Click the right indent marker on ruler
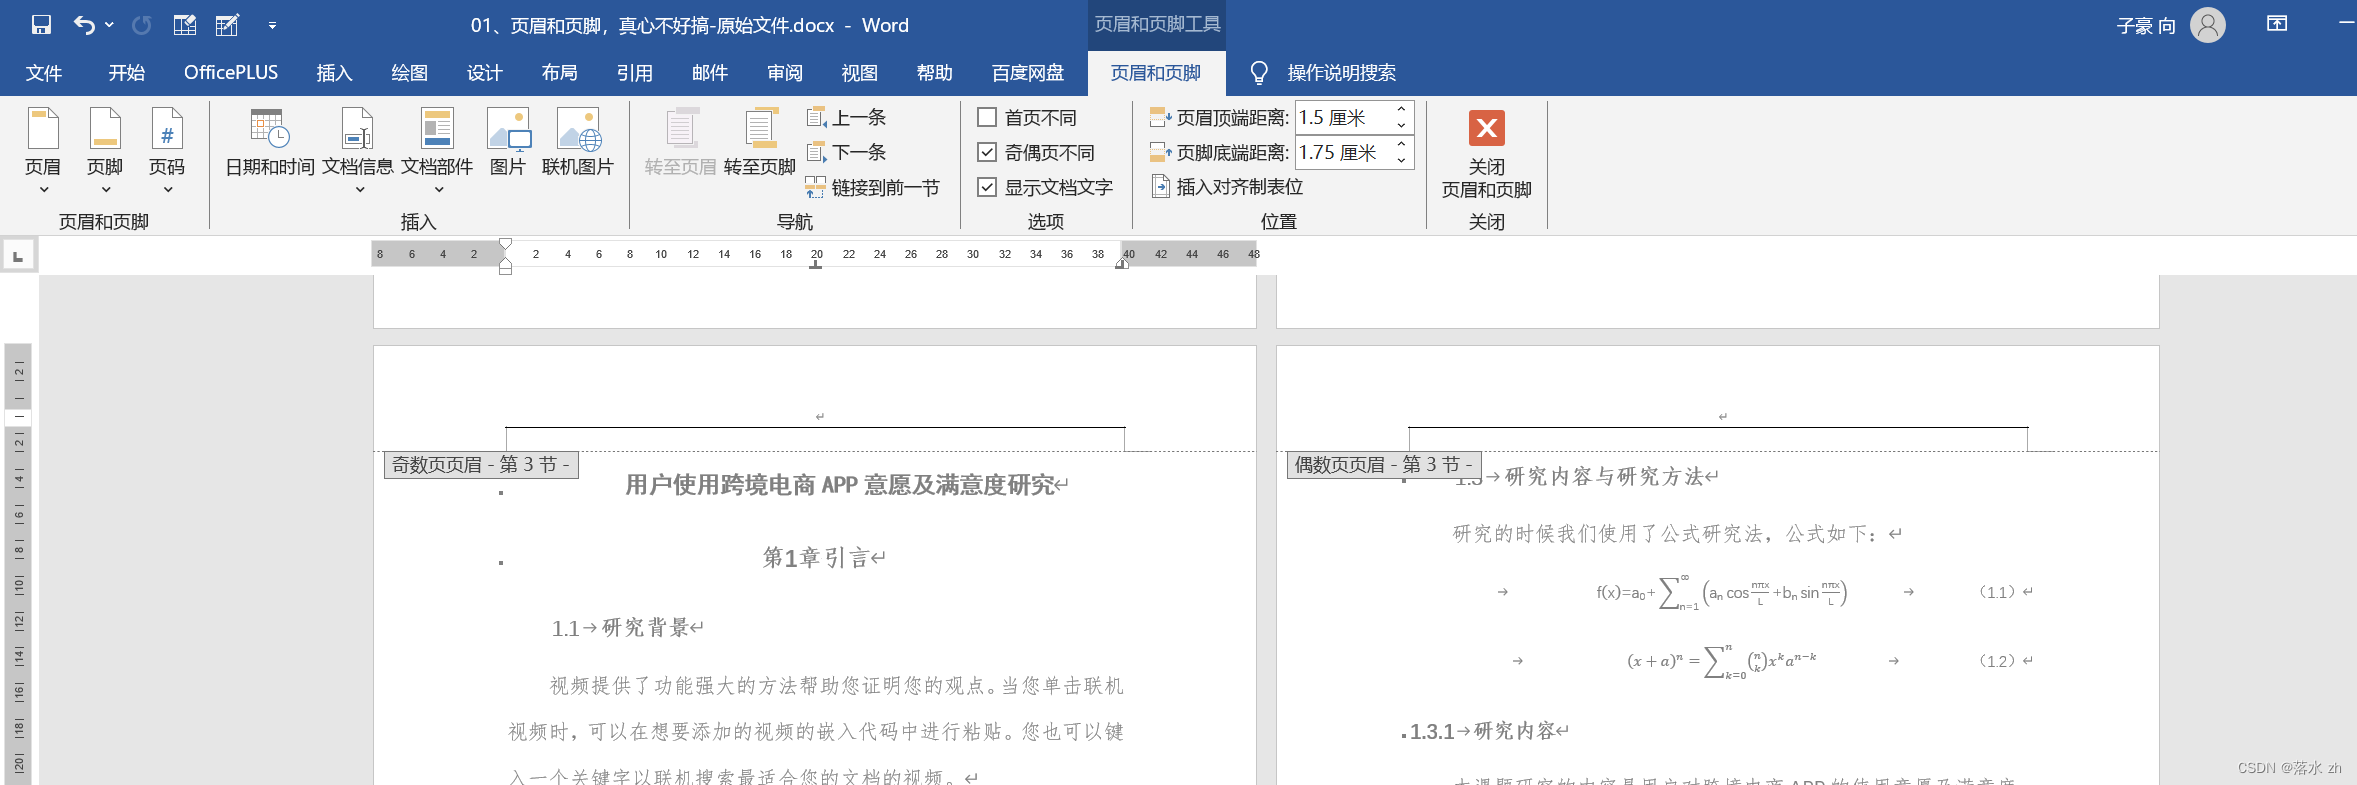Image resolution: width=2357 pixels, height=785 pixels. click(x=1122, y=265)
